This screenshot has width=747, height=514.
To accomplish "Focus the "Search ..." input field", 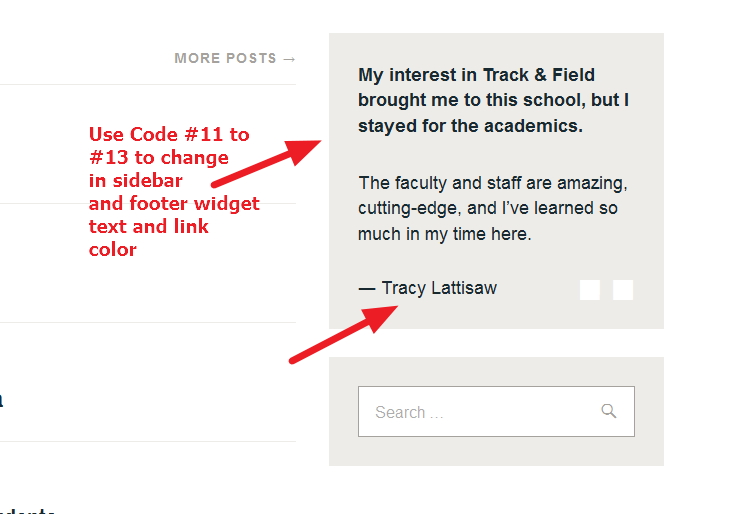I will pos(480,412).
